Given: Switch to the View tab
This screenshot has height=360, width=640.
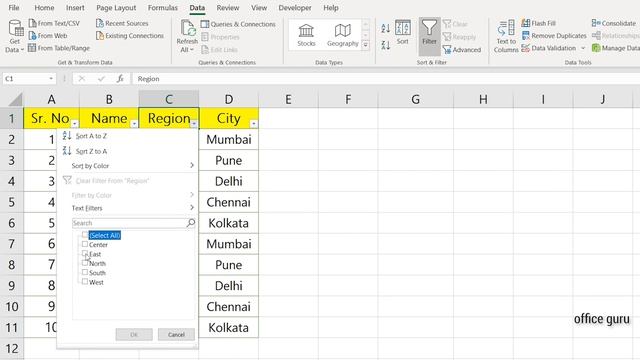Looking at the screenshot, I should pos(259,8).
